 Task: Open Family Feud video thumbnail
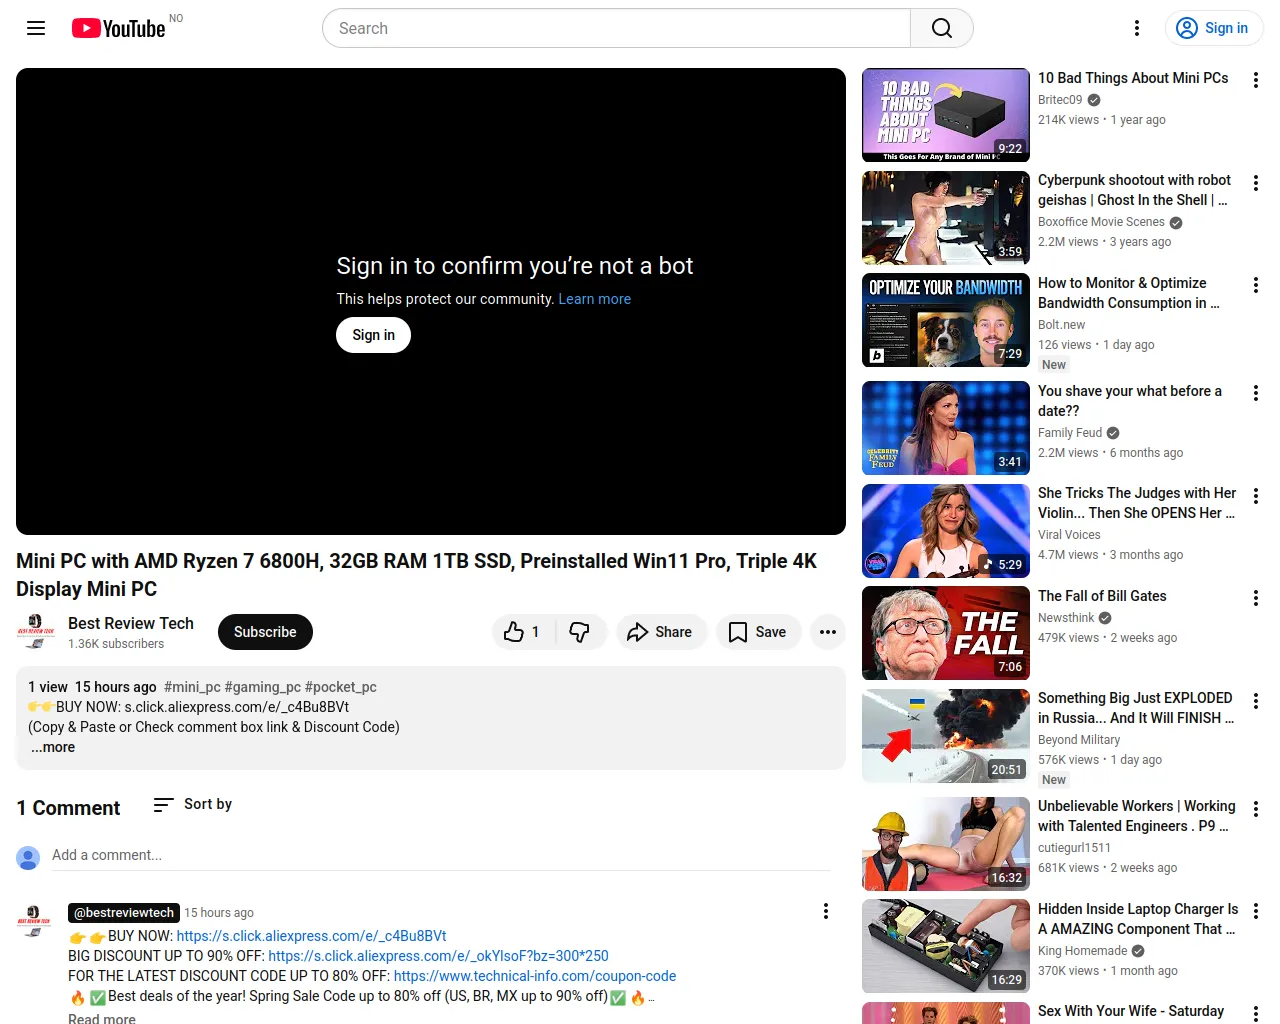[946, 428]
